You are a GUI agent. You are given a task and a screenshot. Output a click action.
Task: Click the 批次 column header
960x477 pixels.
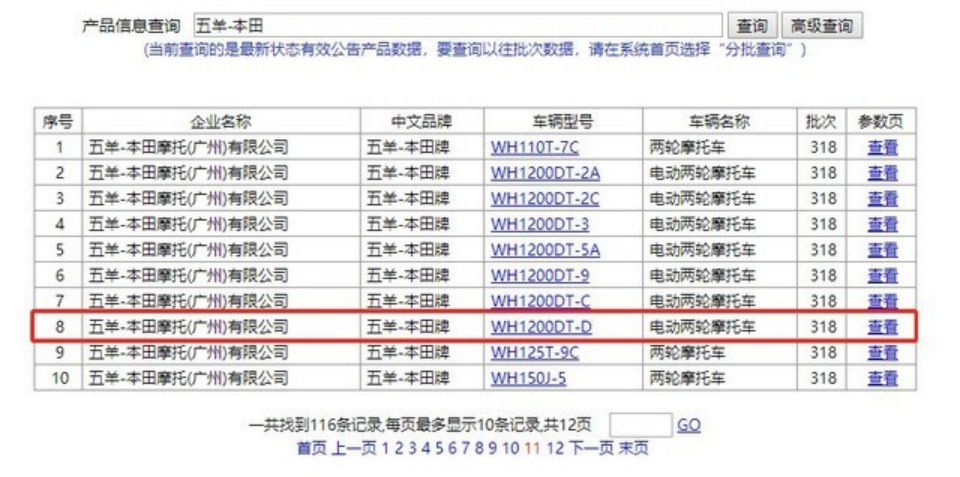pos(821,122)
